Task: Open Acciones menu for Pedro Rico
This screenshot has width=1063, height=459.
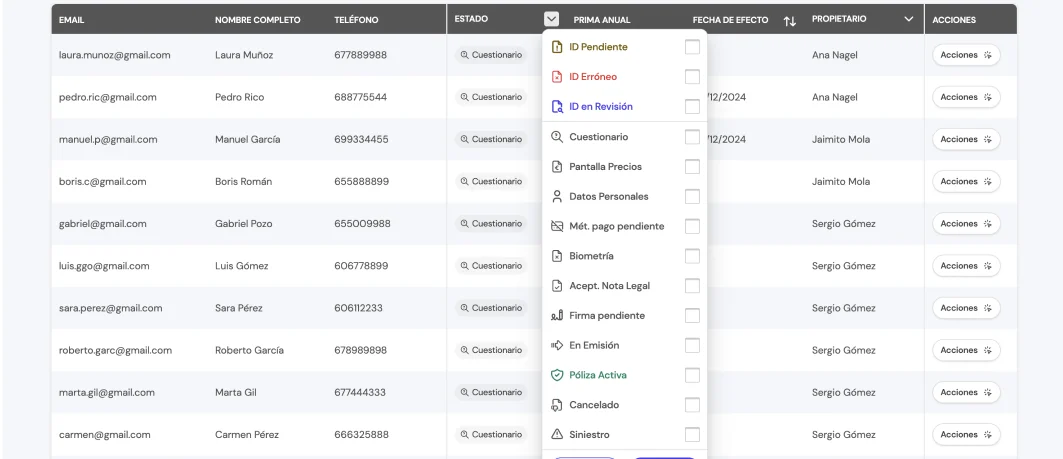Action: pyautogui.click(x=966, y=97)
